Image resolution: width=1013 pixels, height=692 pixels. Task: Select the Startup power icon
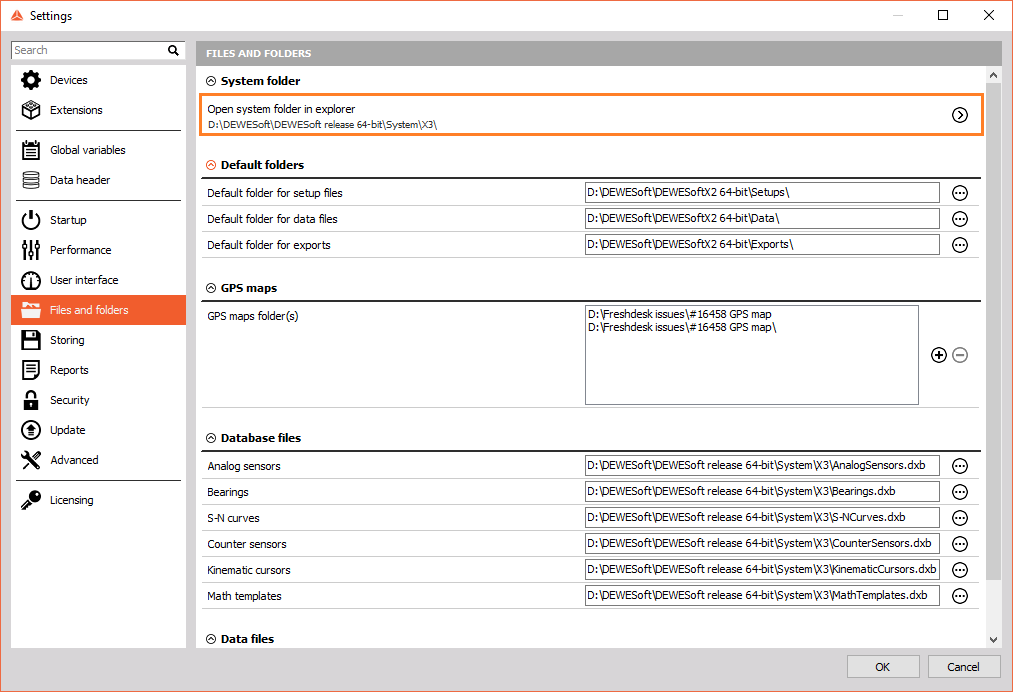coord(31,220)
